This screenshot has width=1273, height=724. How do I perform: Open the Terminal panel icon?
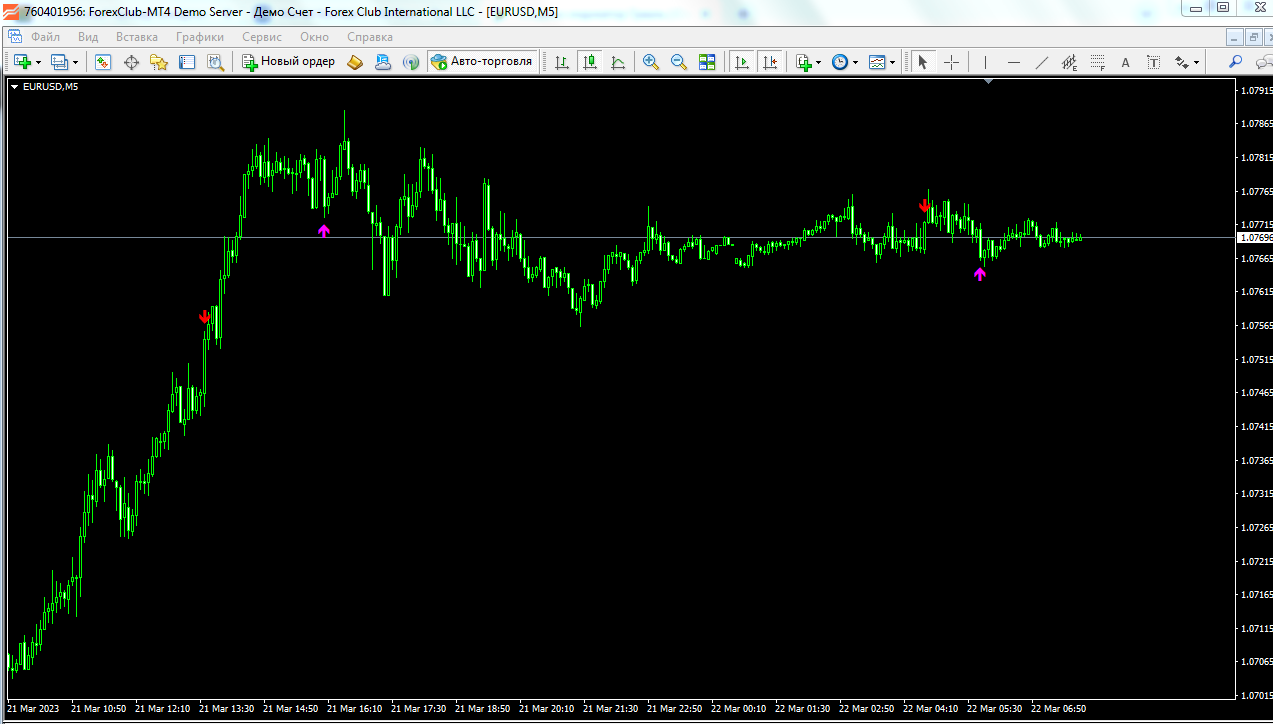point(187,62)
